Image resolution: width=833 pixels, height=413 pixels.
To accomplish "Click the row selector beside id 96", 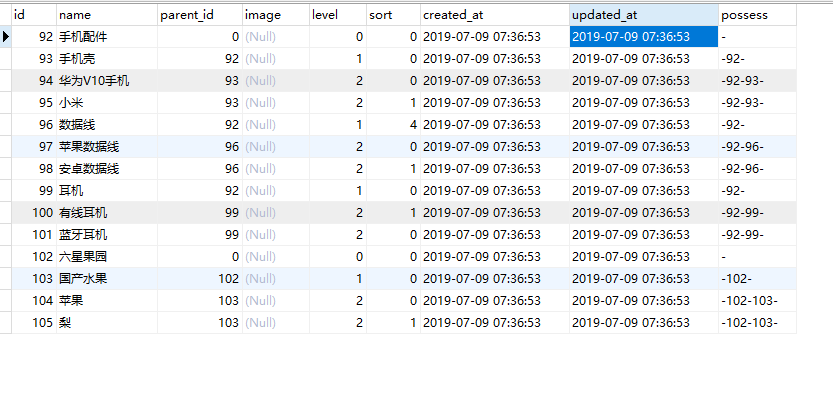I will (x=6, y=125).
